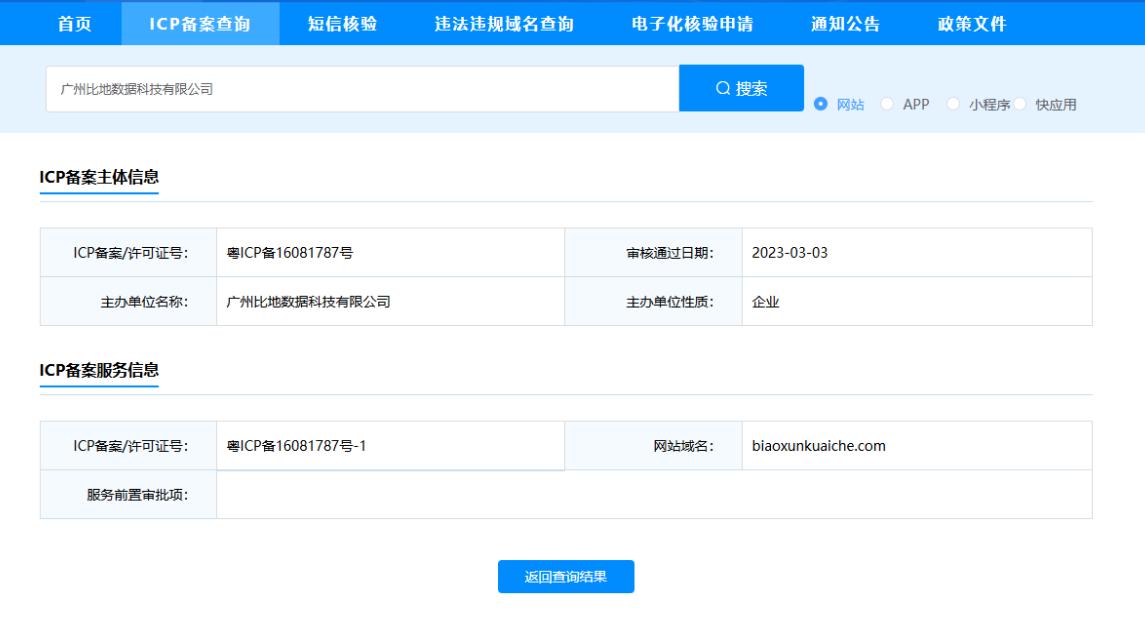1145x633 pixels.
Task: Open the 政策文件 tab
Action: coord(972,23)
